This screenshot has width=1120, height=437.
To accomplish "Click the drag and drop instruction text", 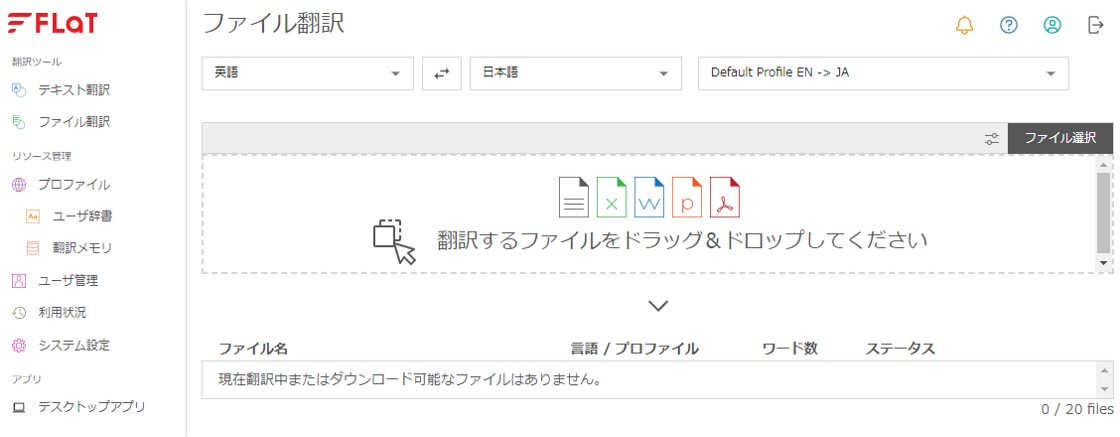I will point(682,240).
